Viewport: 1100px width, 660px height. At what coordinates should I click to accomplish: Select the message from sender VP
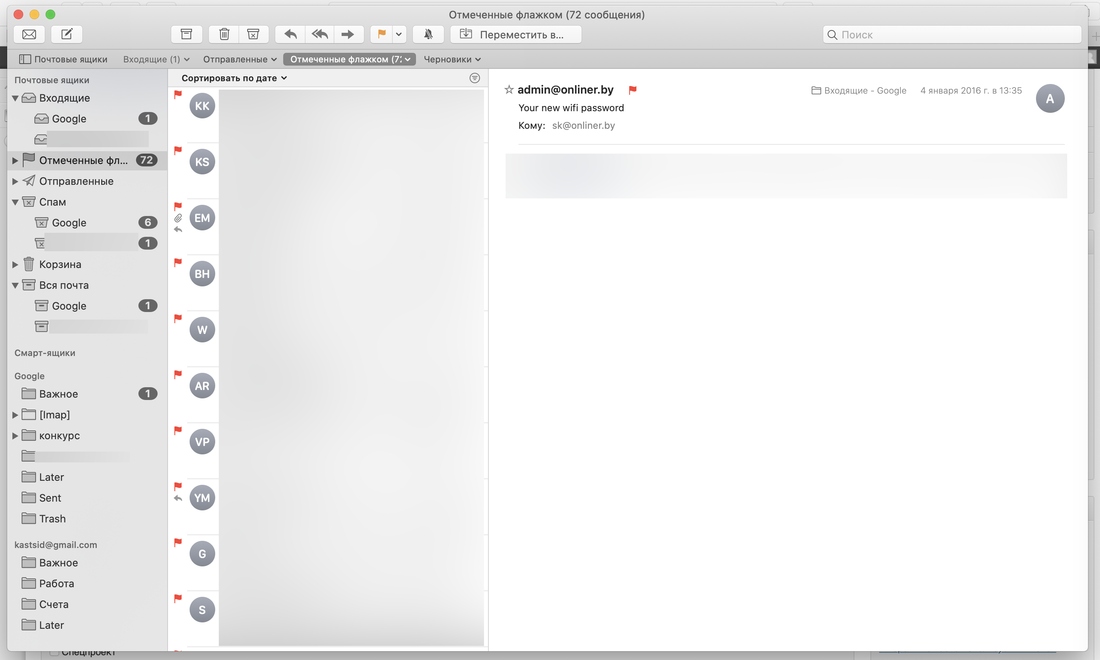point(328,451)
